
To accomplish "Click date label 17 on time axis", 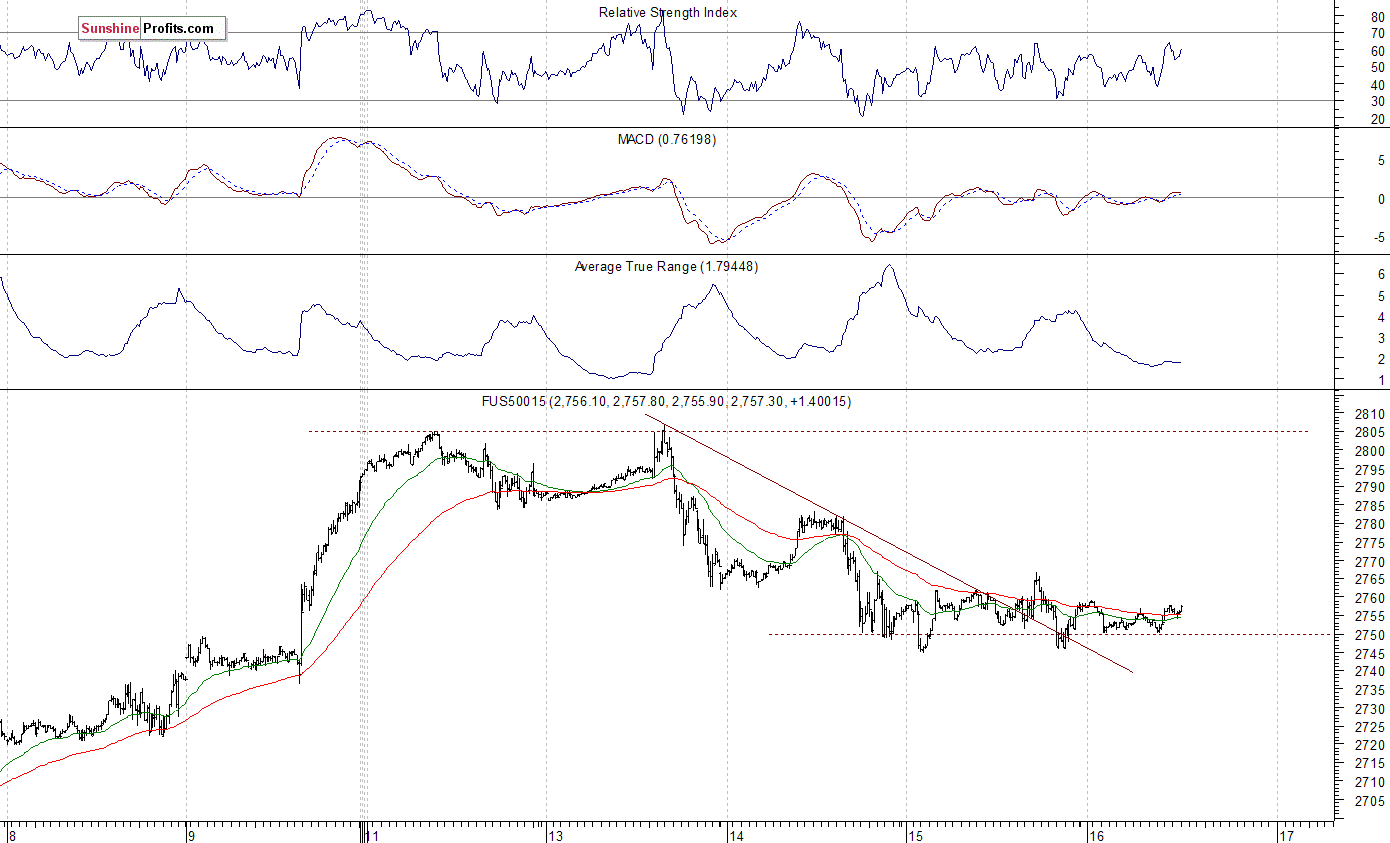I will coord(1286,834).
